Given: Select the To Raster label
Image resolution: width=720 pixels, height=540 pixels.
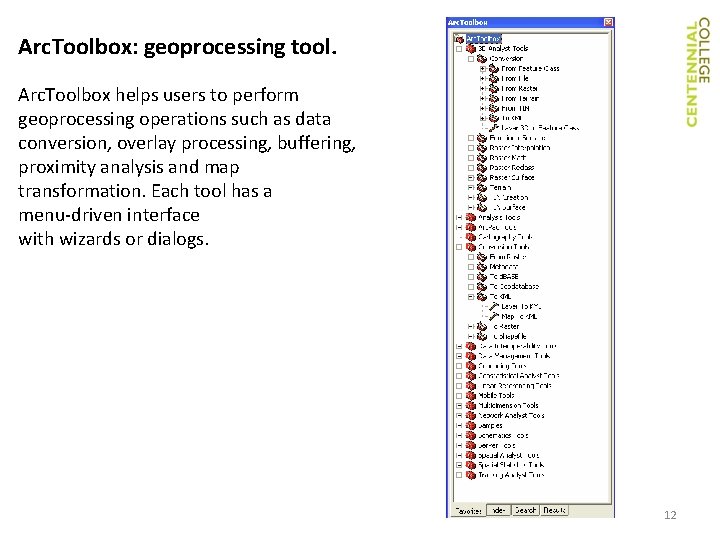Looking at the screenshot, I should point(506,326).
